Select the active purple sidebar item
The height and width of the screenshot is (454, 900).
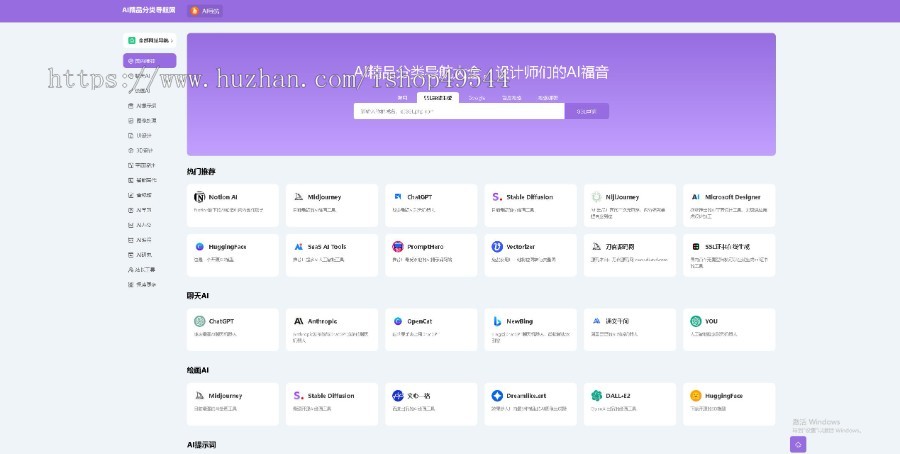click(149, 61)
